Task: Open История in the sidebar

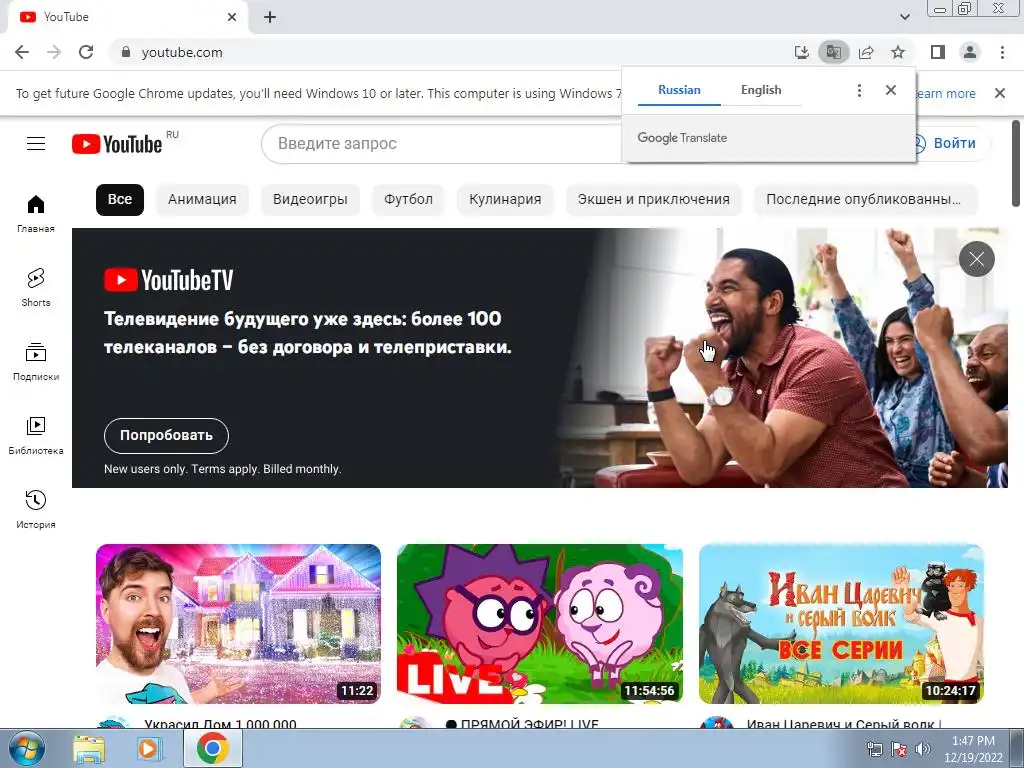Action: [36, 509]
